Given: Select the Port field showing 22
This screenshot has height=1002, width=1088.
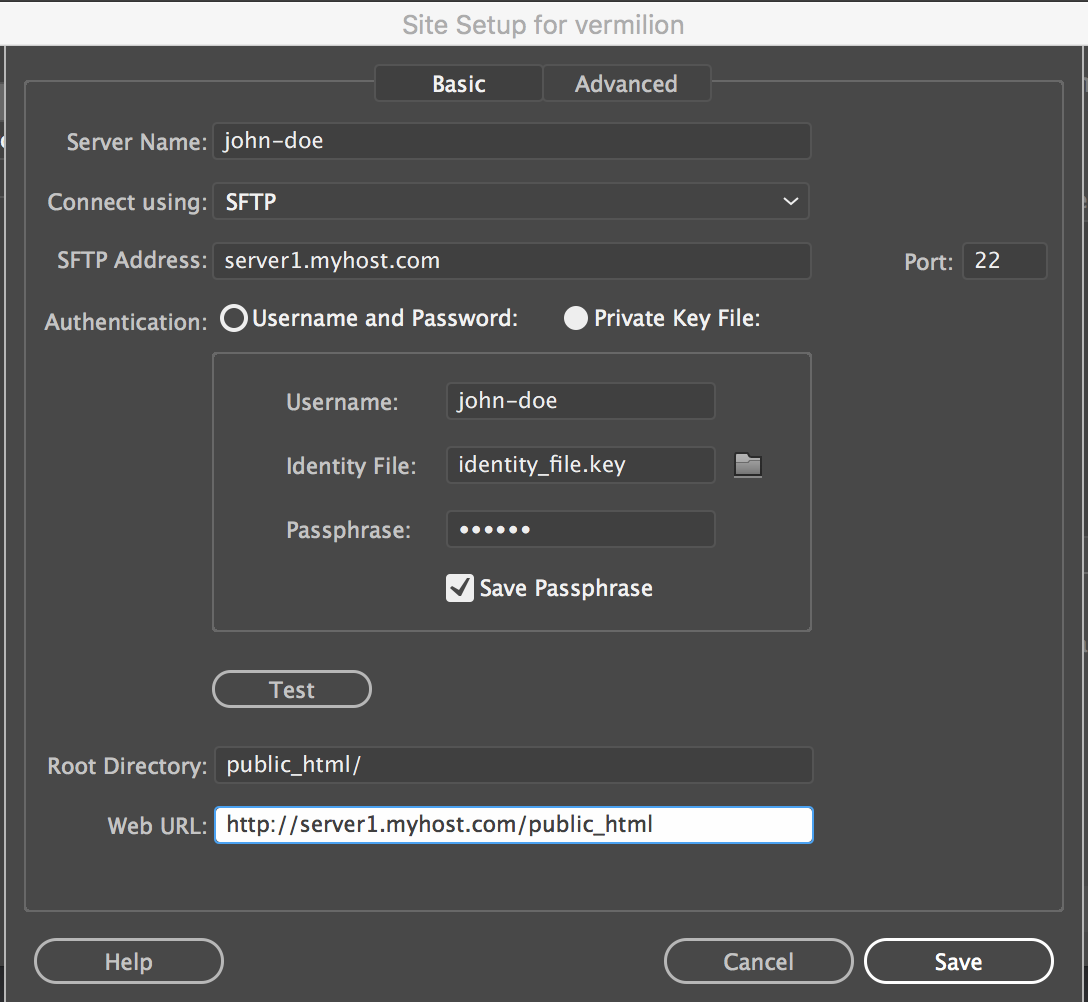Looking at the screenshot, I should point(1004,261).
